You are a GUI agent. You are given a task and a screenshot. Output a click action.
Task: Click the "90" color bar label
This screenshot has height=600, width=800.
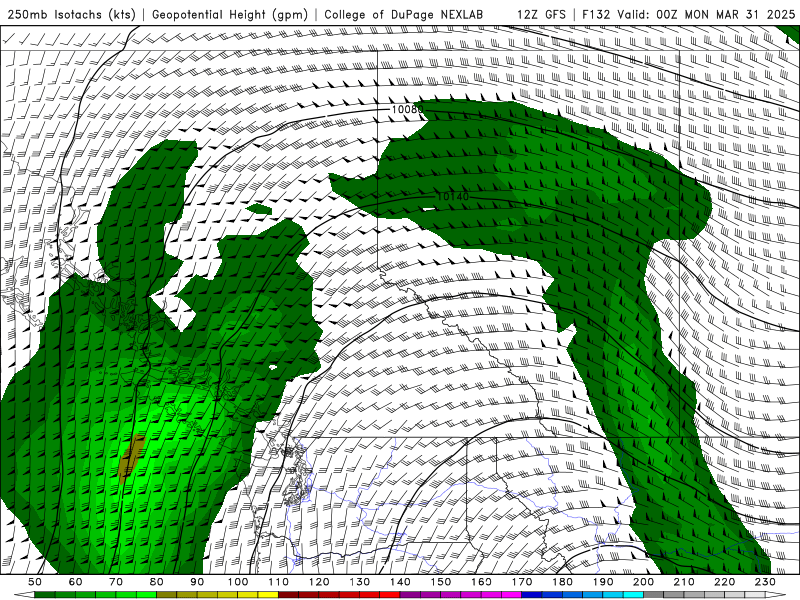(x=197, y=582)
